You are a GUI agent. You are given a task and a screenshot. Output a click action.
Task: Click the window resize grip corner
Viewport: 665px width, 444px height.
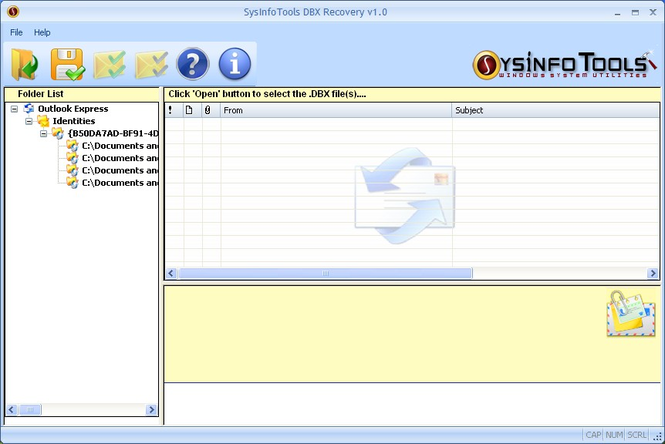658,436
